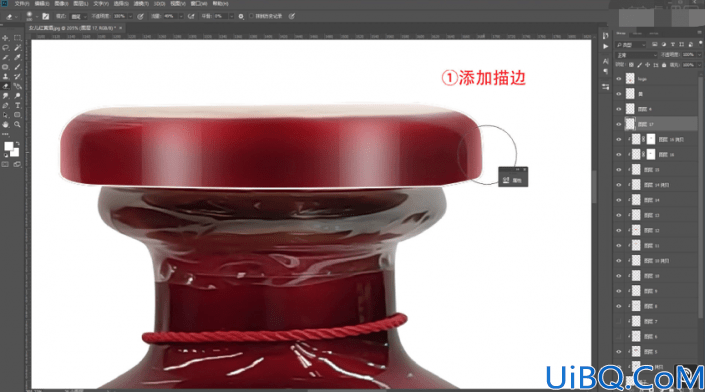Hide the logo layer
705x392 pixels.
[x=619, y=79]
